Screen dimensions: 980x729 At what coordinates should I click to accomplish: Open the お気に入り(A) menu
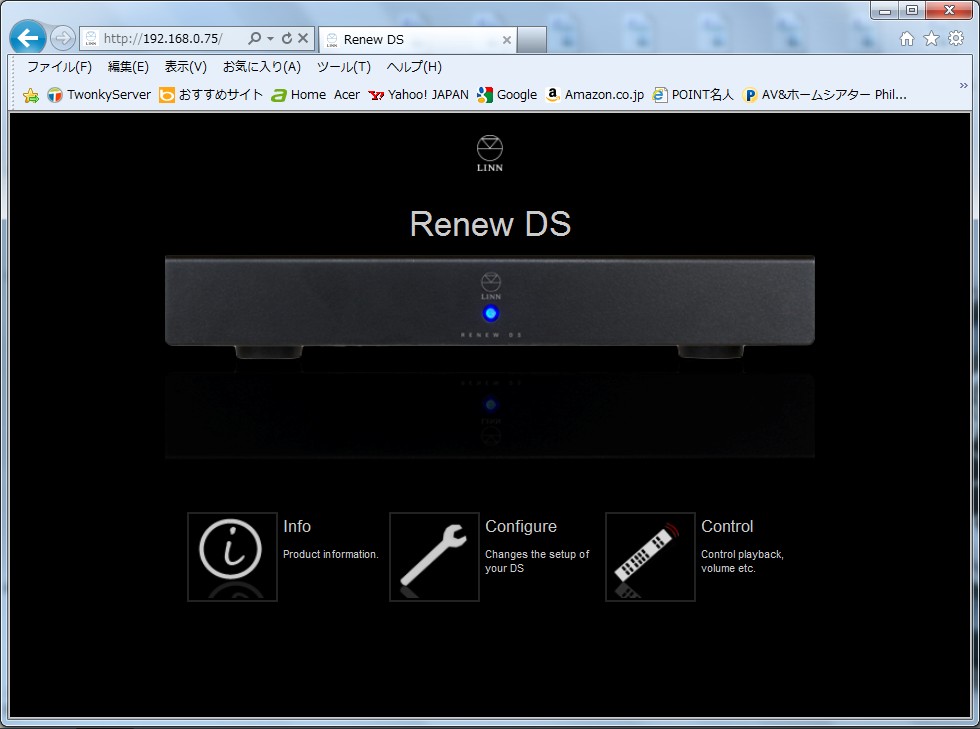262,67
